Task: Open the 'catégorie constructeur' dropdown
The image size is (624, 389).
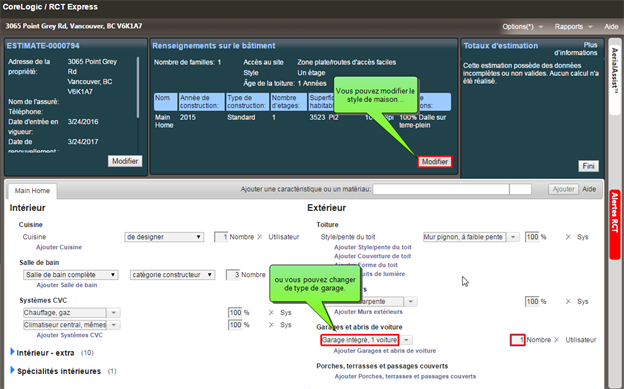Action: 172,275
